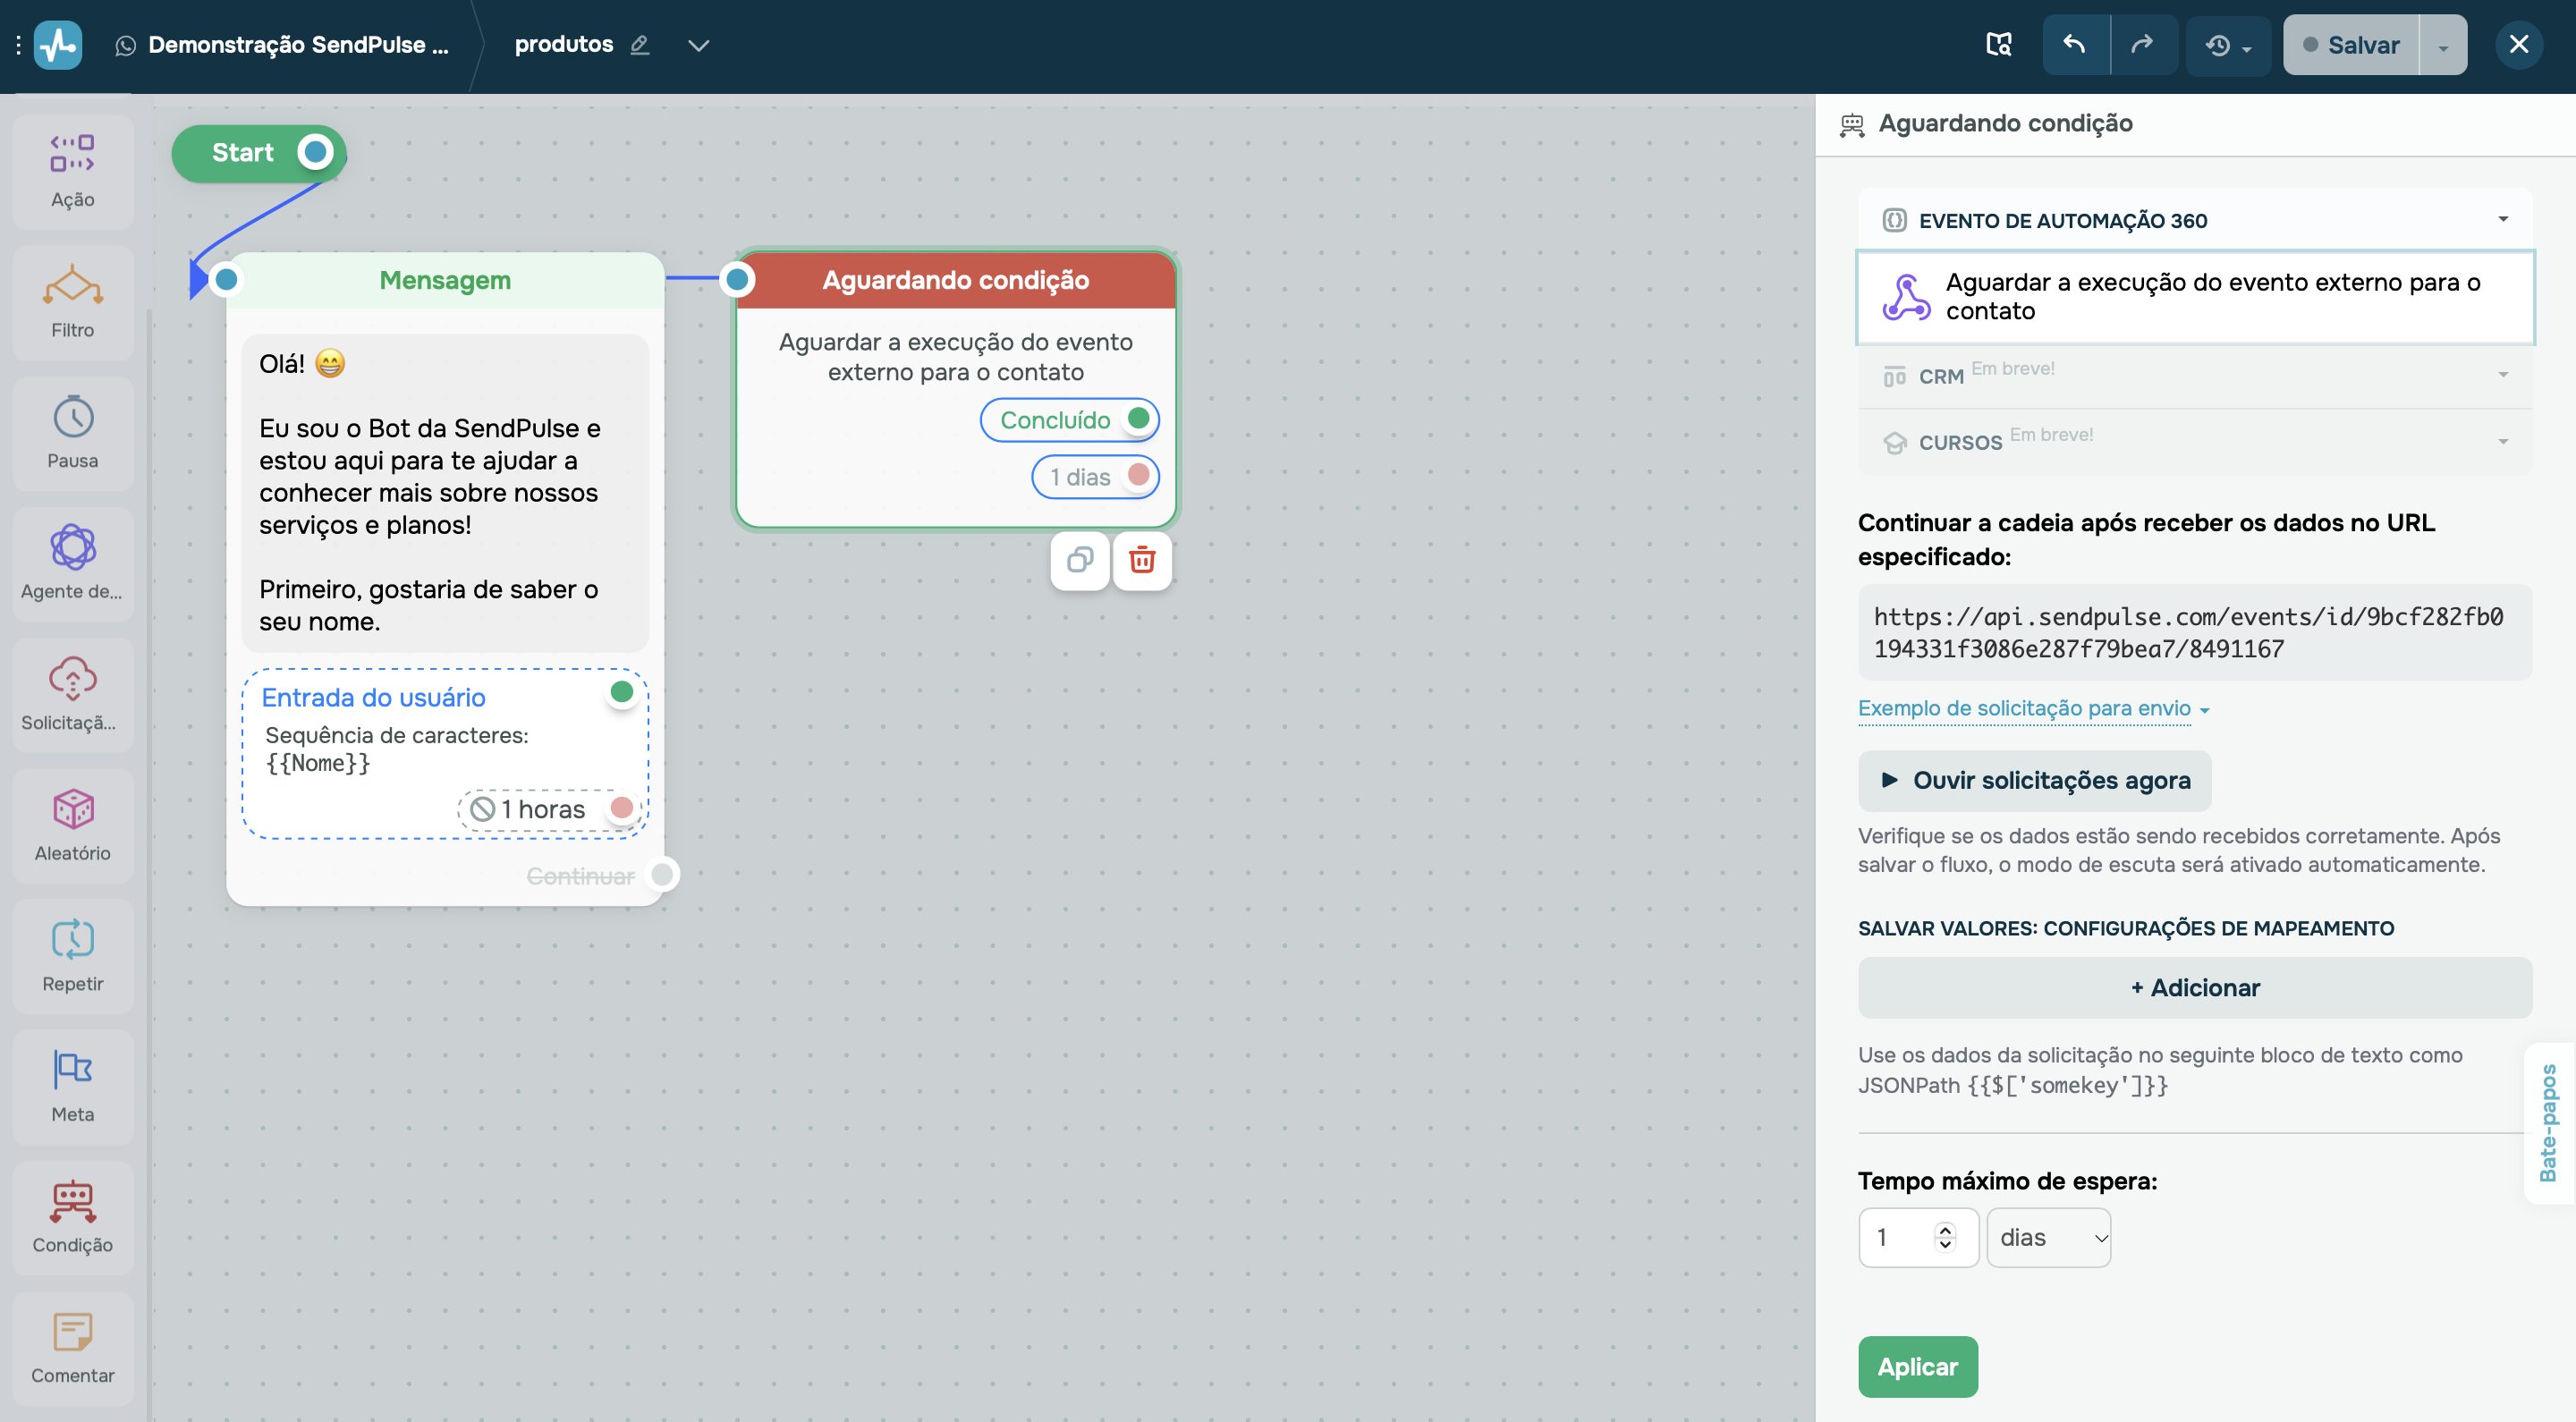The height and width of the screenshot is (1422, 2576).
Task: Click the Concluído output label
Action: 1055,420
